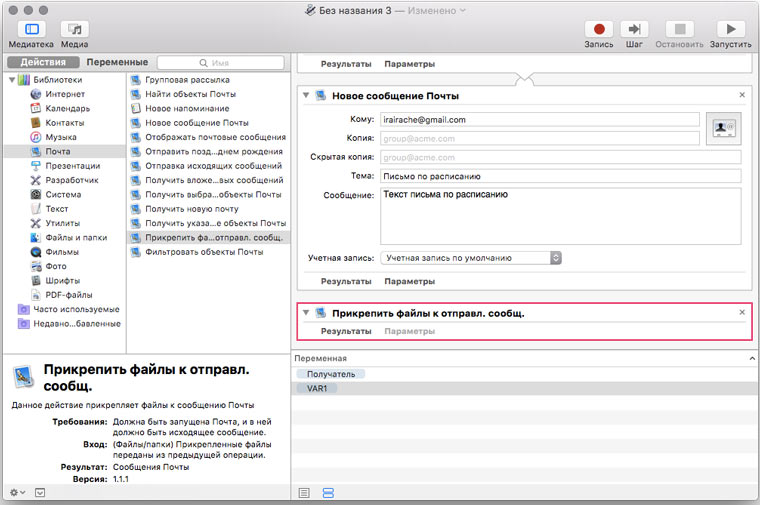
Task: Select Интернет in the library
Action: click(x=65, y=94)
